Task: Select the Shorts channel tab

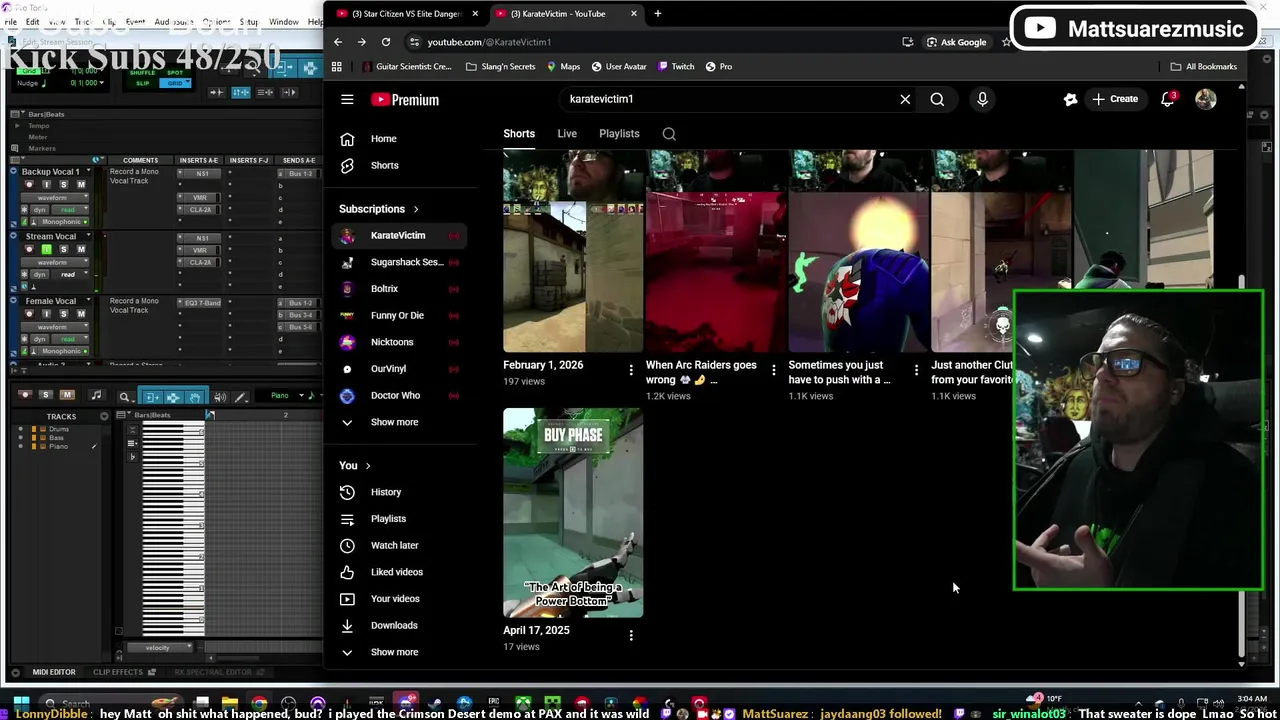Action: (519, 134)
